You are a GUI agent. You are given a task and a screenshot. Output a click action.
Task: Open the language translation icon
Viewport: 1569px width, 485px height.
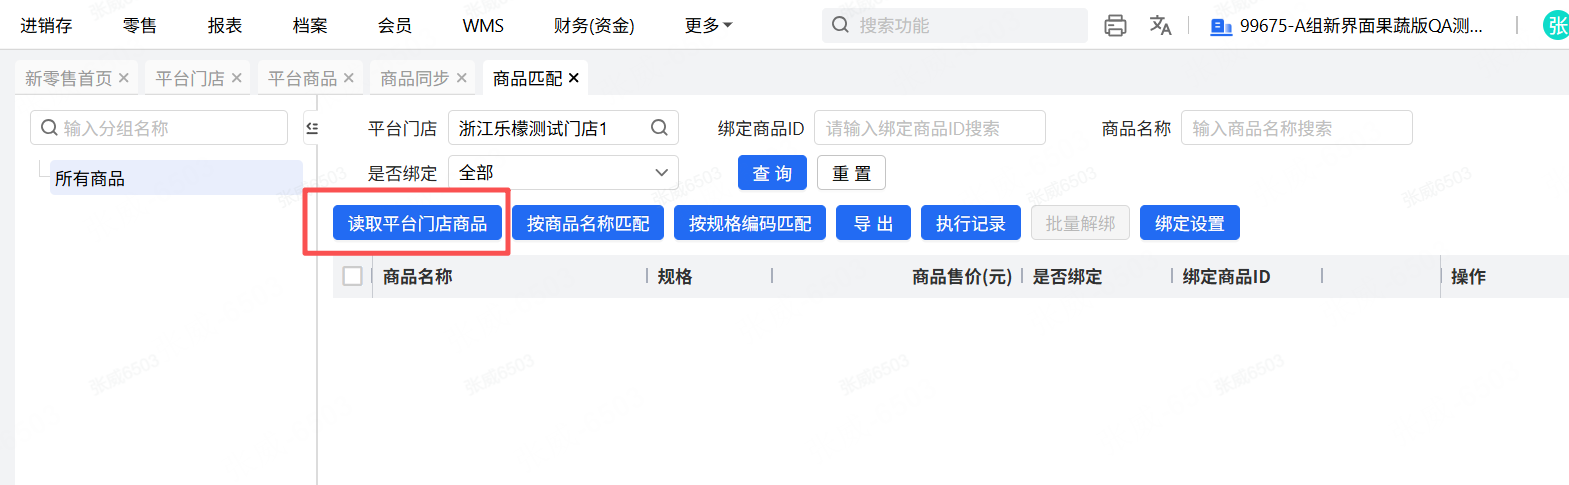1160,26
